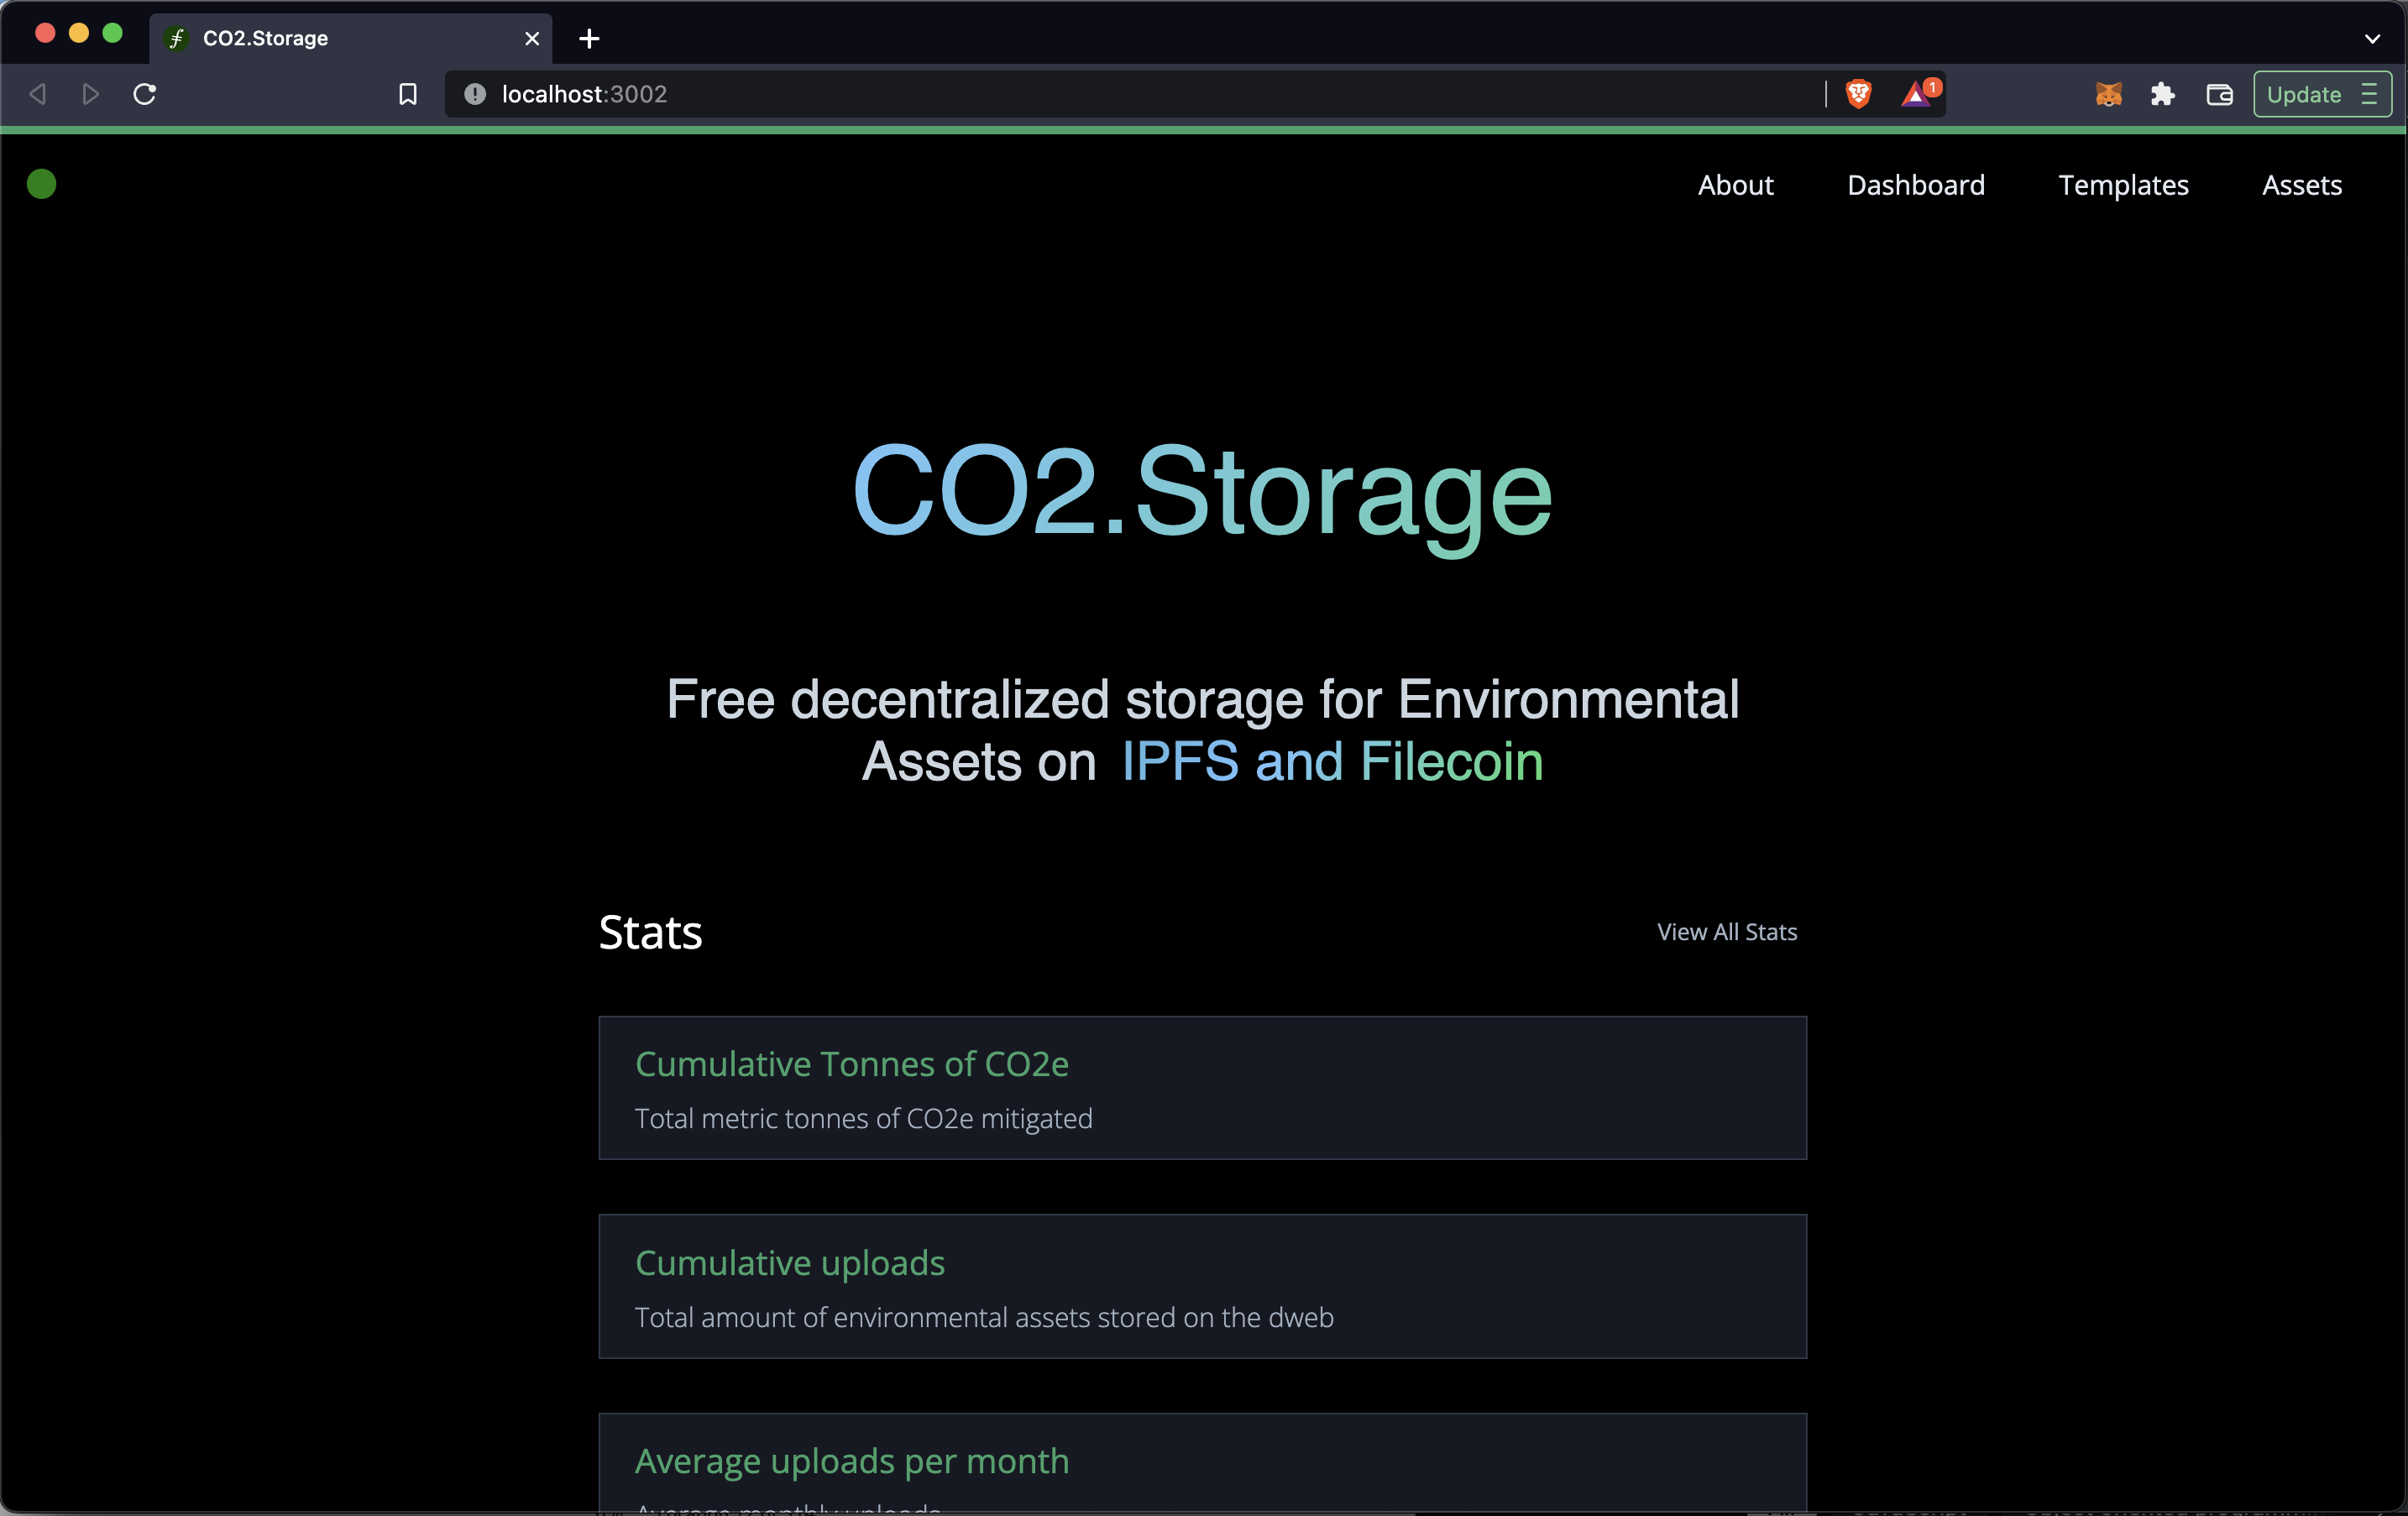Open the Brave Rewards triangle icon

click(1915, 94)
